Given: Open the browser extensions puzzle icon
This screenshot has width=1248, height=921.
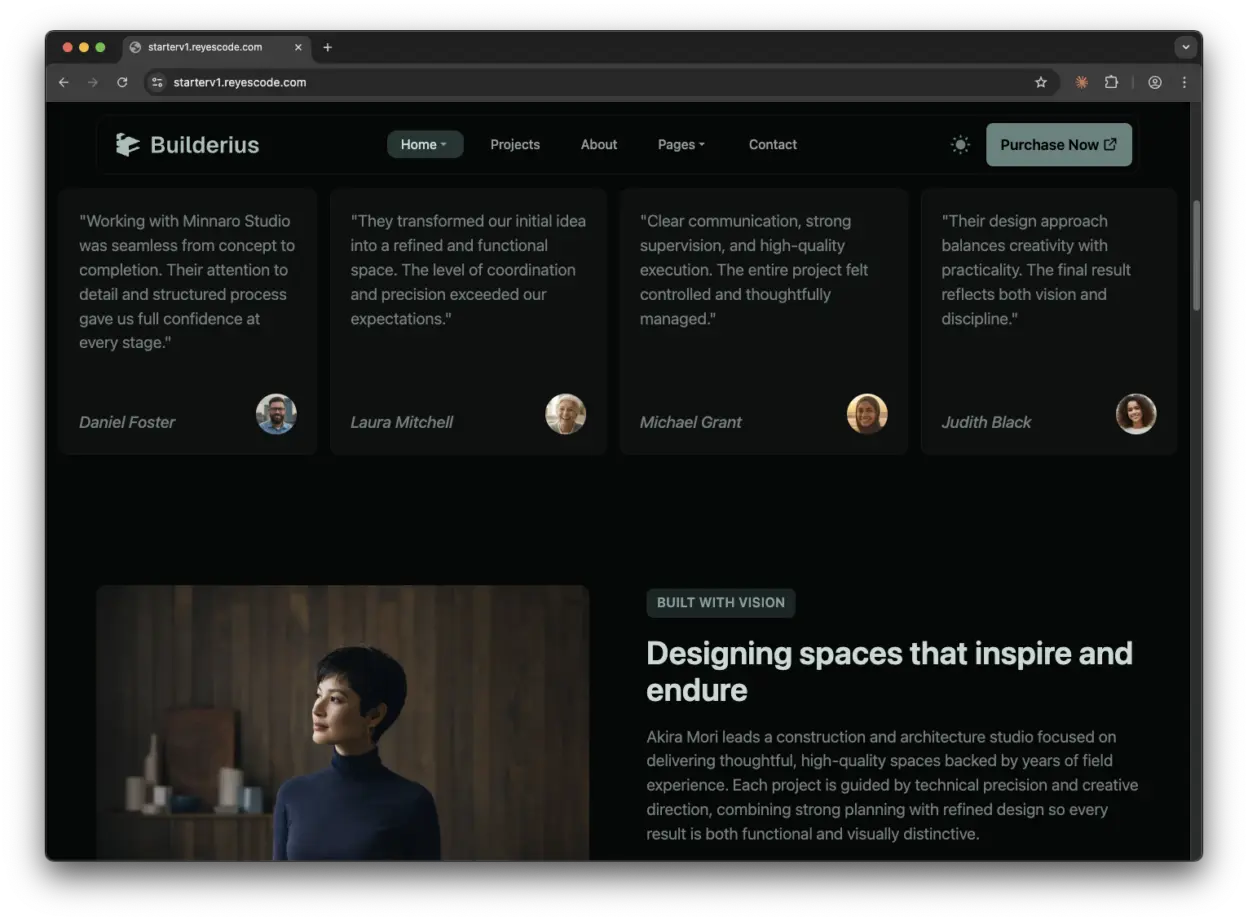Looking at the screenshot, I should pos(1111,83).
